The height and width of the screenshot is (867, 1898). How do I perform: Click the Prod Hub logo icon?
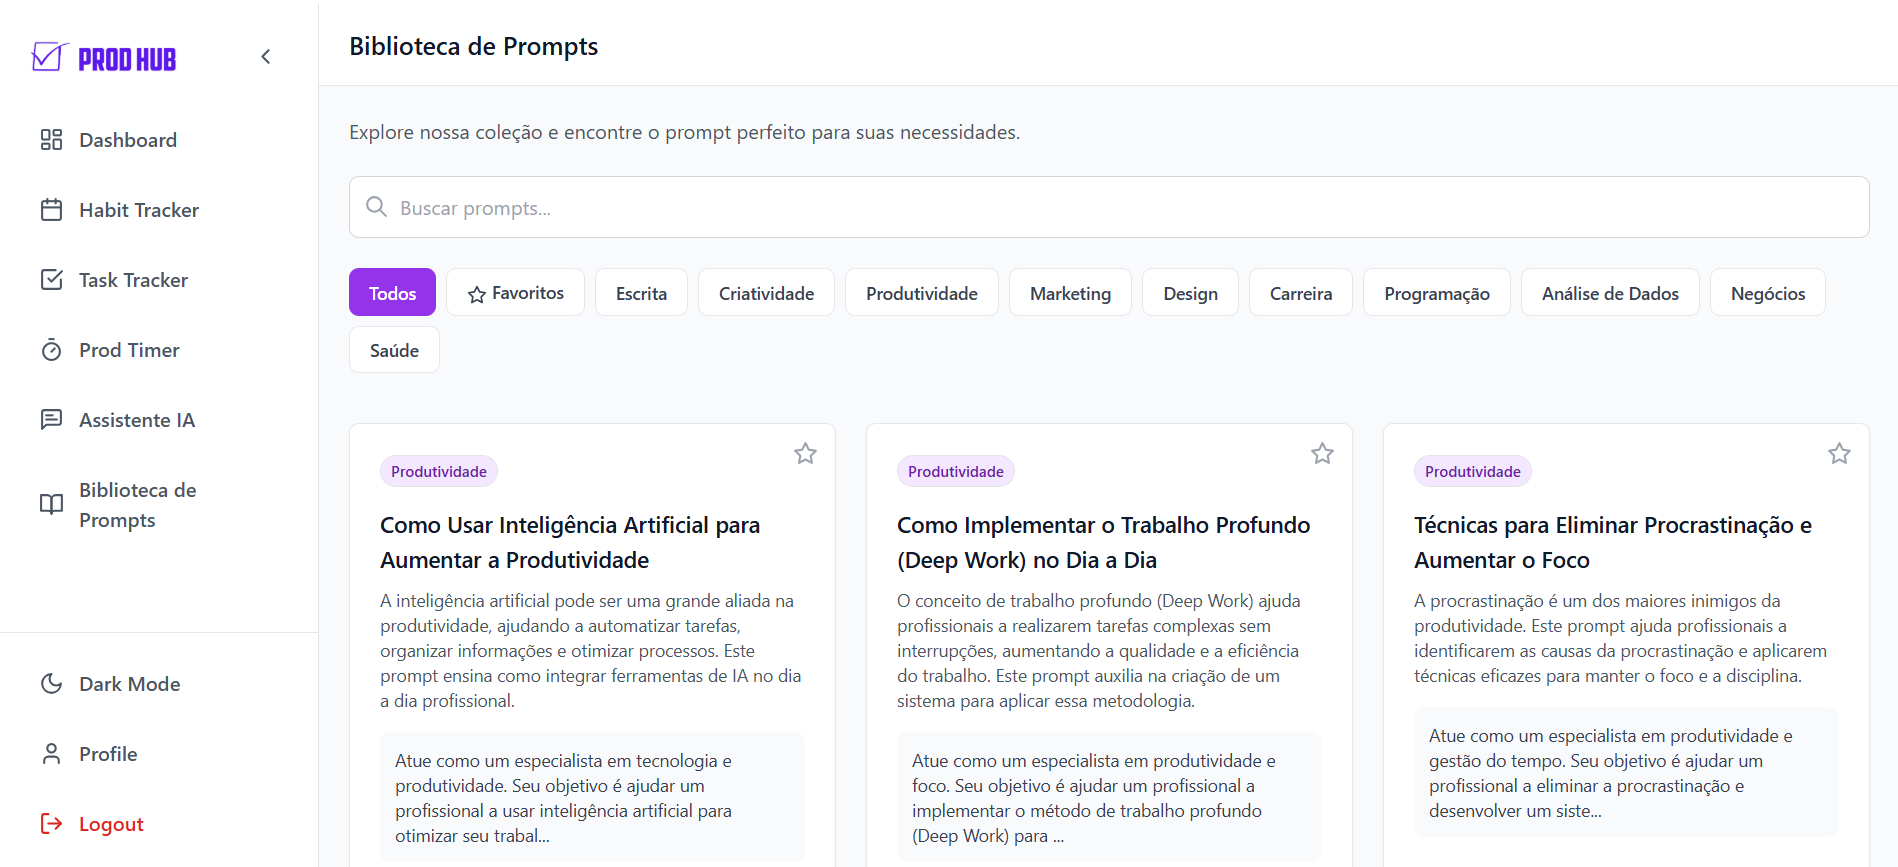(49, 57)
